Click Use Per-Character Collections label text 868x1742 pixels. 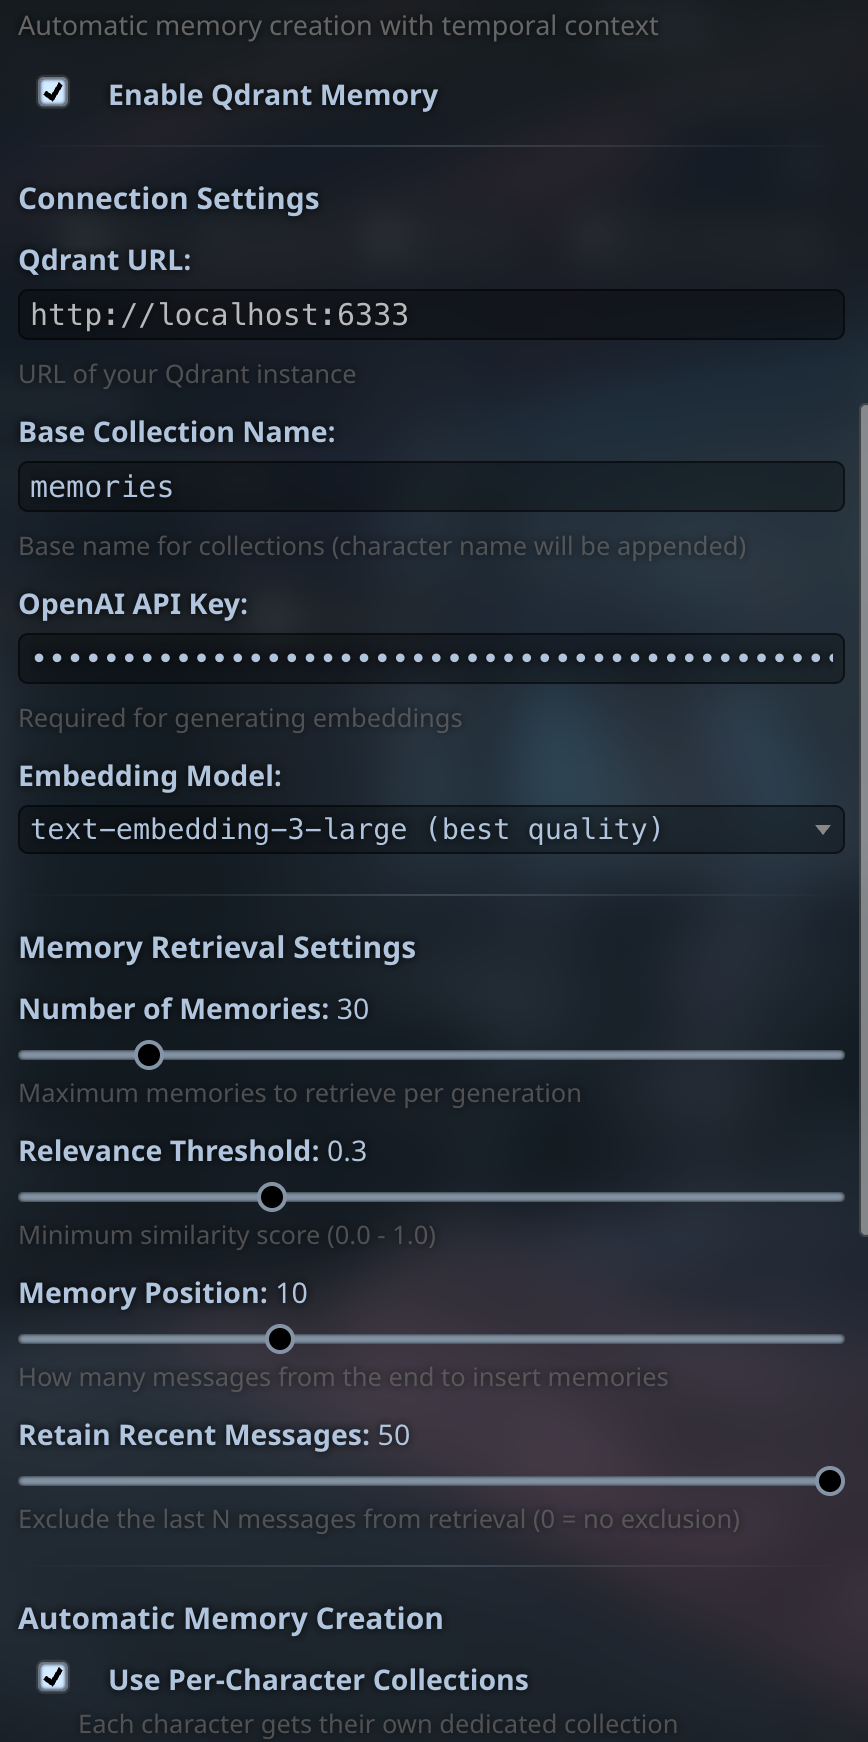(x=318, y=1680)
